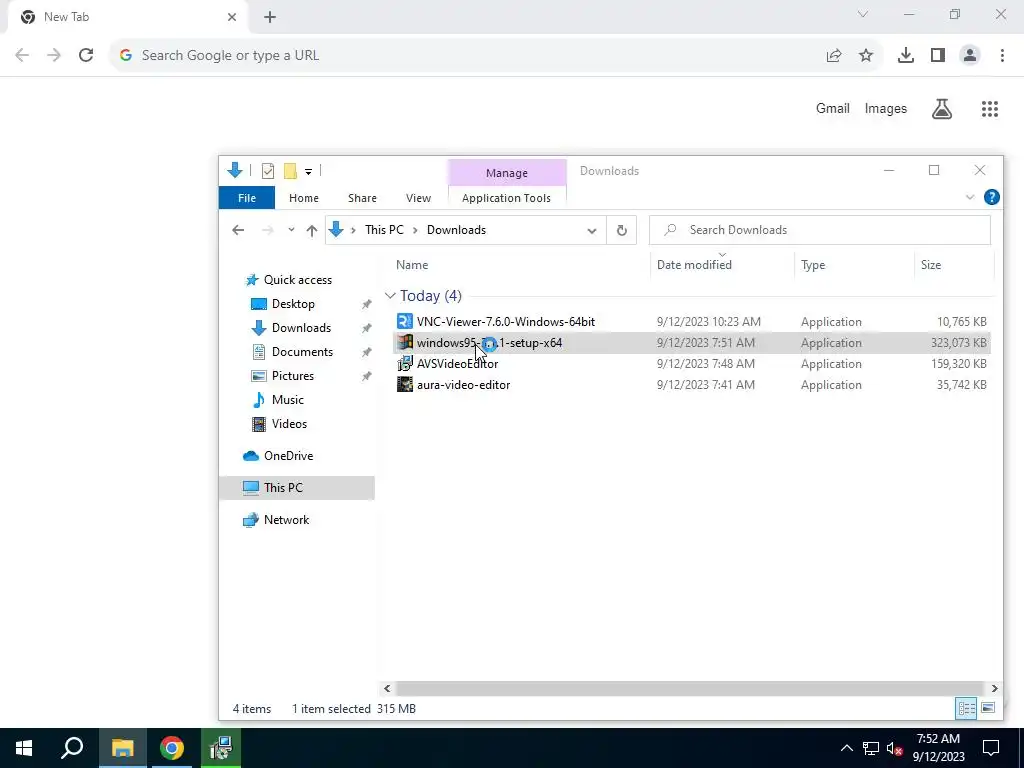Open the Windows Start menu

pyautogui.click(x=24, y=748)
